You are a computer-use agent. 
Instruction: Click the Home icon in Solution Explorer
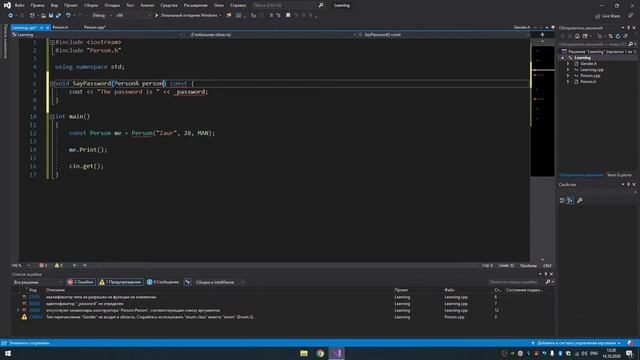pyautogui.click(x=577, y=36)
